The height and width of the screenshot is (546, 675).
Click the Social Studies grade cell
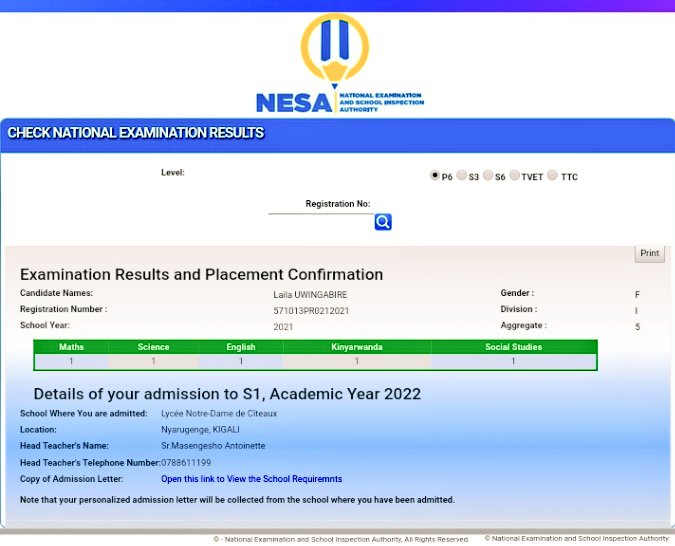[514, 361]
